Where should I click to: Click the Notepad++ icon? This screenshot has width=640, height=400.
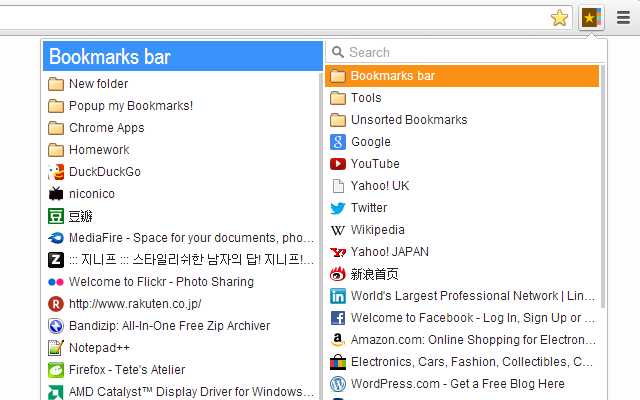click(56, 348)
